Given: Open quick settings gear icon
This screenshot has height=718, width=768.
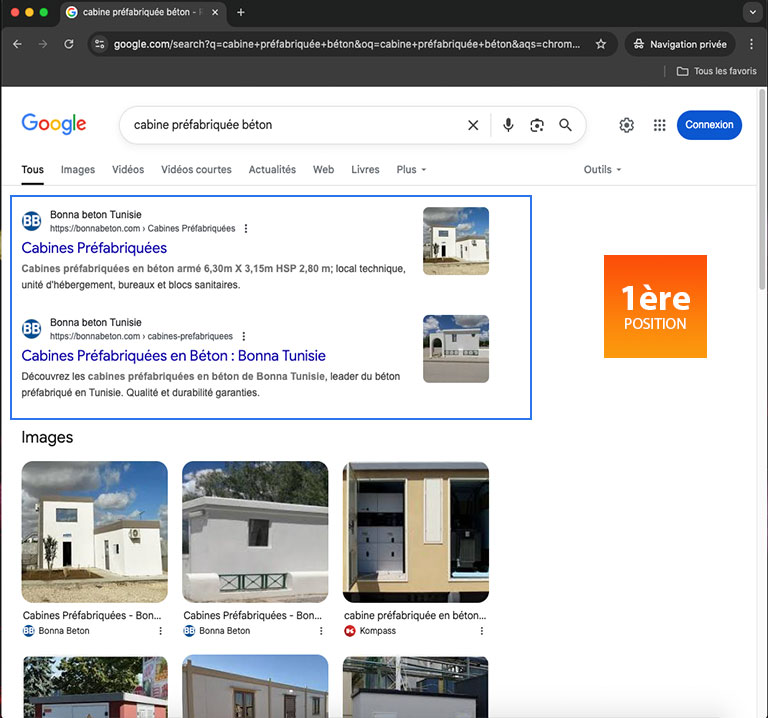Looking at the screenshot, I should [x=626, y=125].
